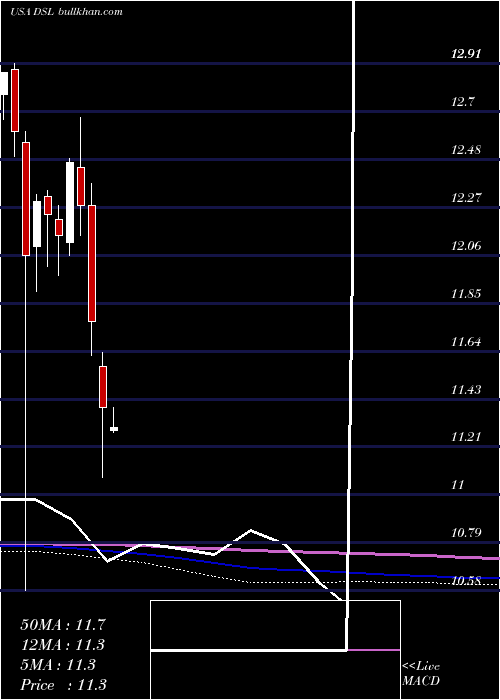Click the 12.48 price axis label

pyautogui.click(x=467, y=150)
